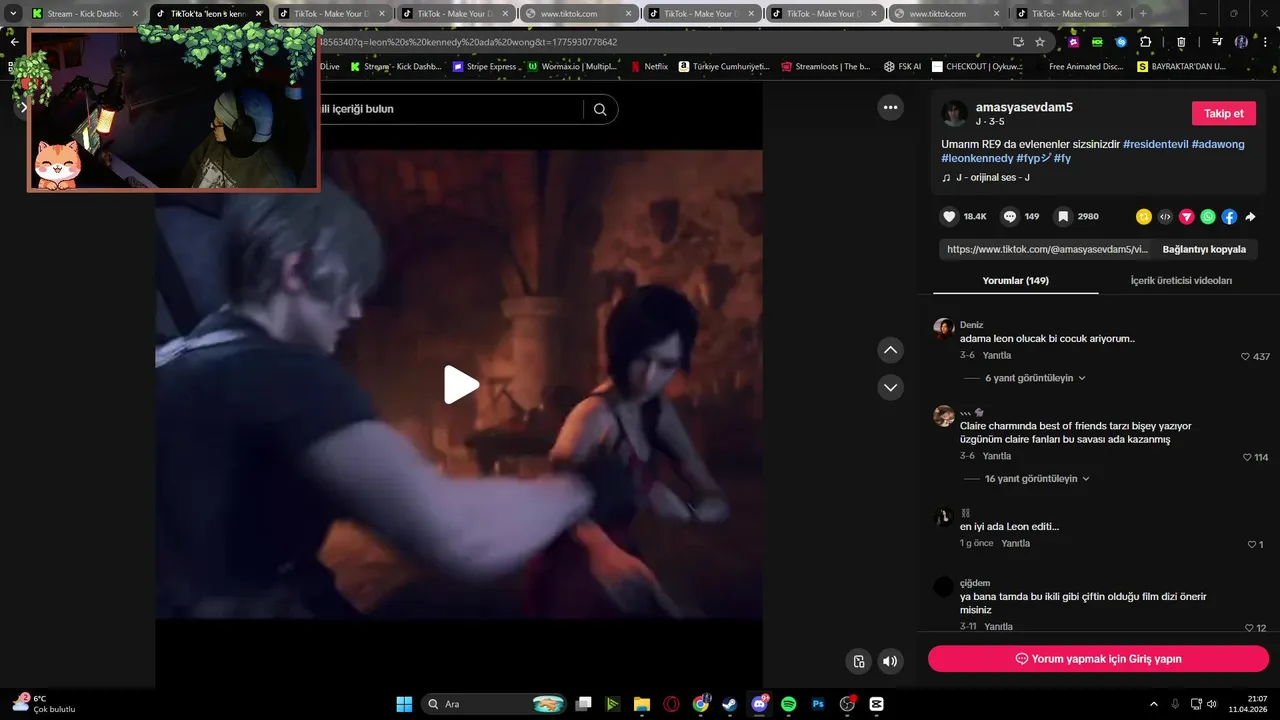Like Deniz's comment with 437 likes

coord(1245,357)
